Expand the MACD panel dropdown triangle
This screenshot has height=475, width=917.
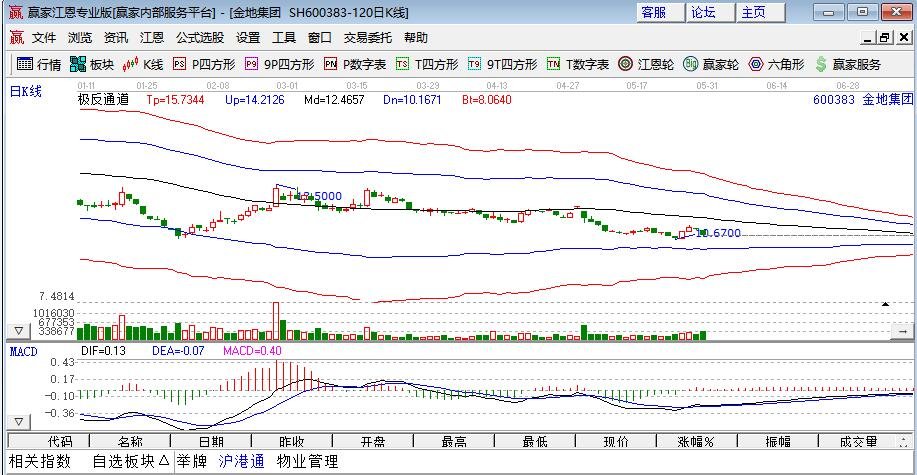pyautogui.click(x=18, y=422)
